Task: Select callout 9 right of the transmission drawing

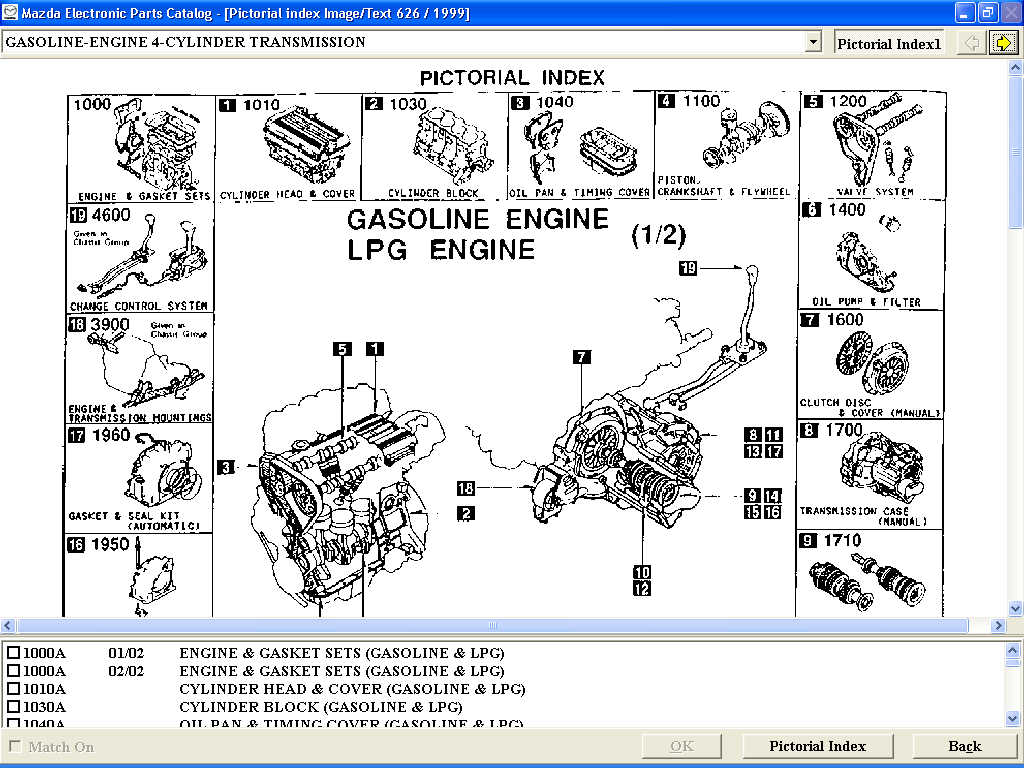Action: [753, 496]
